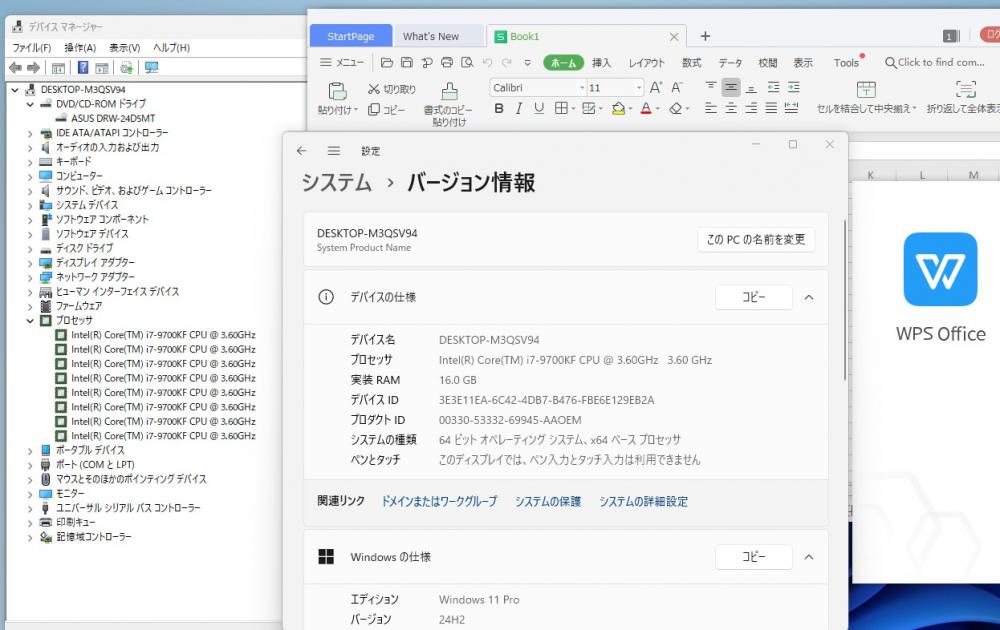Click the Settings back arrow
Image resolution: width=1000 pixels, height=630 pixels.
(x=302, y=150)
